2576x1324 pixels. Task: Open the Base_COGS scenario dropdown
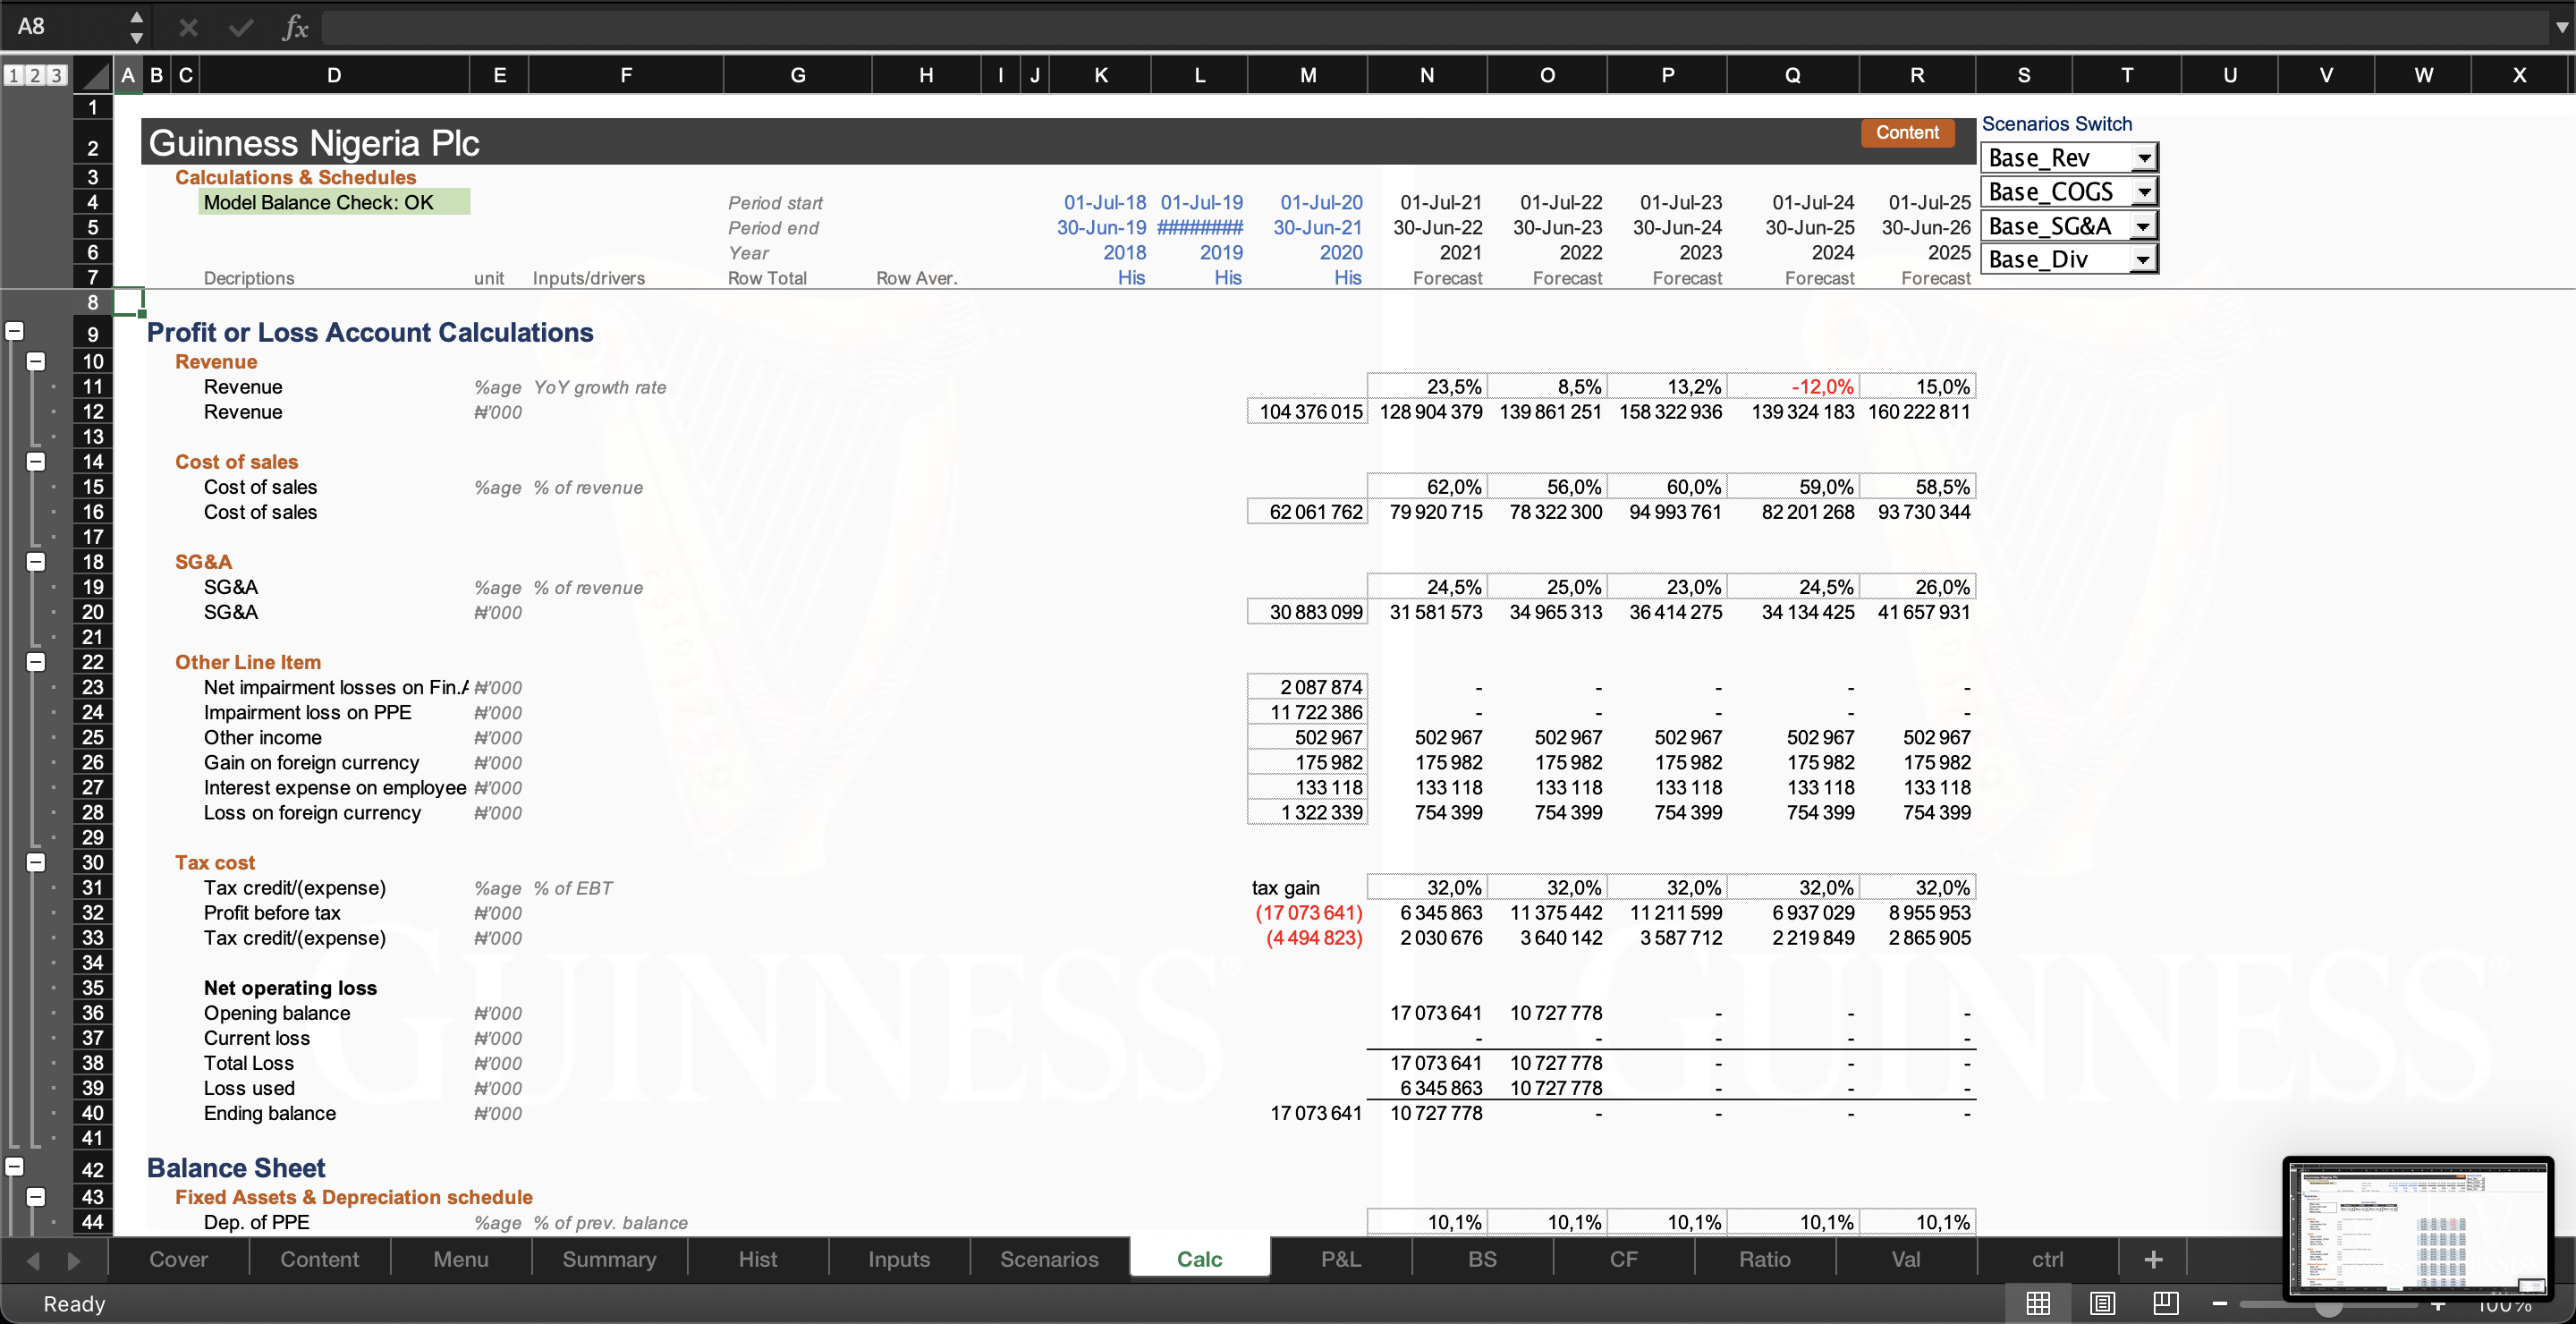pos(2143,192)
